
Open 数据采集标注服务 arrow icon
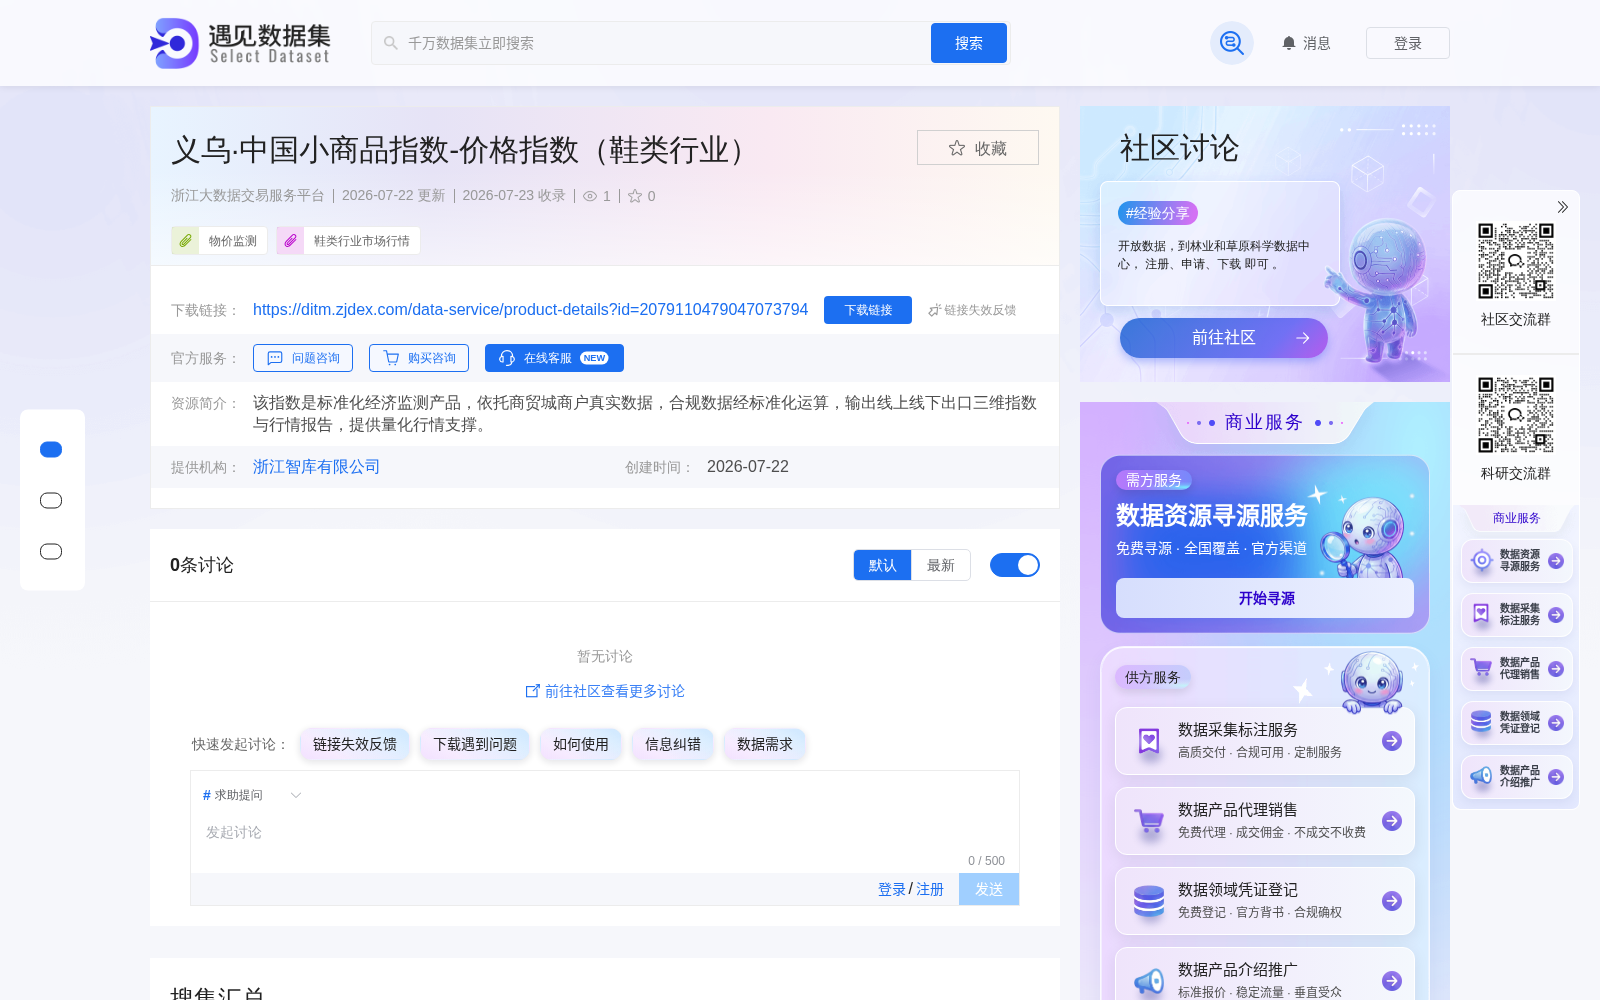tap(1392, 741)
